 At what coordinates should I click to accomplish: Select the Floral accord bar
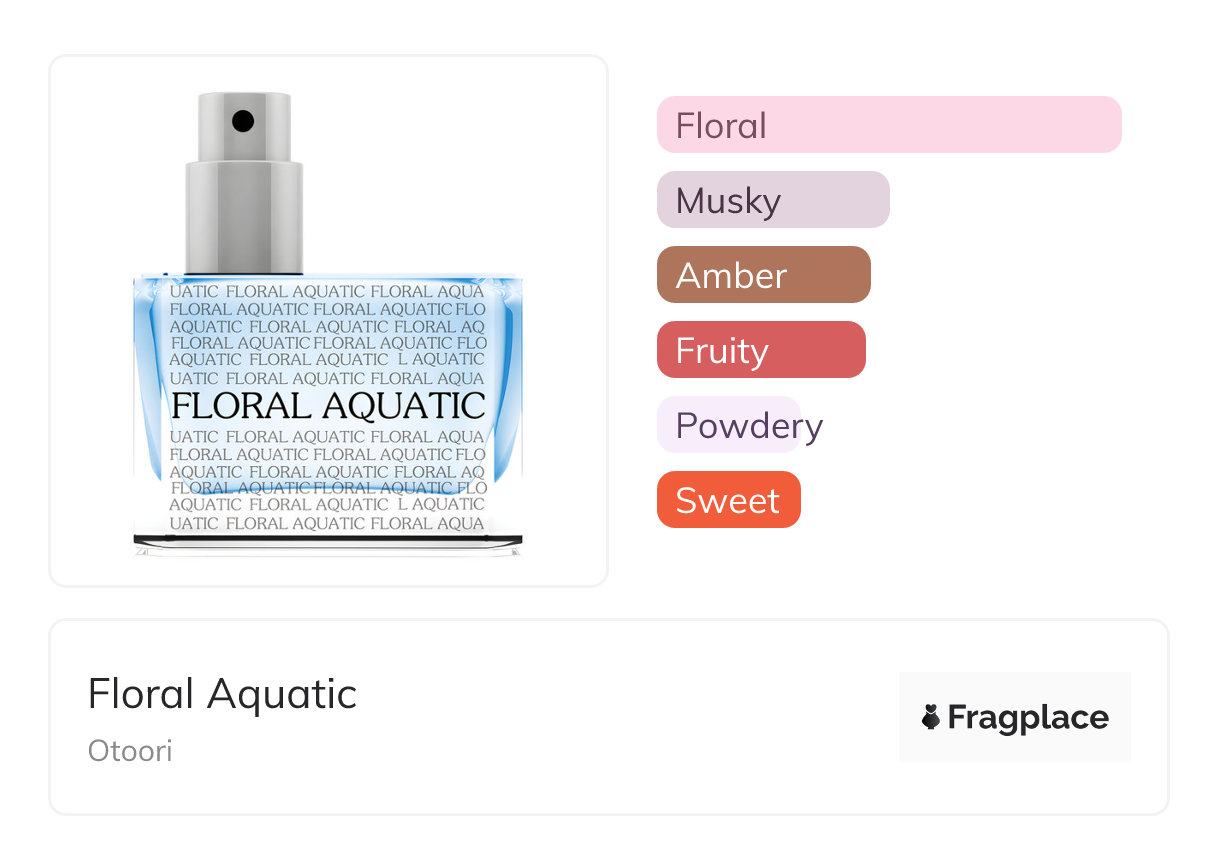pyautogui.click(x=888, y=125)
